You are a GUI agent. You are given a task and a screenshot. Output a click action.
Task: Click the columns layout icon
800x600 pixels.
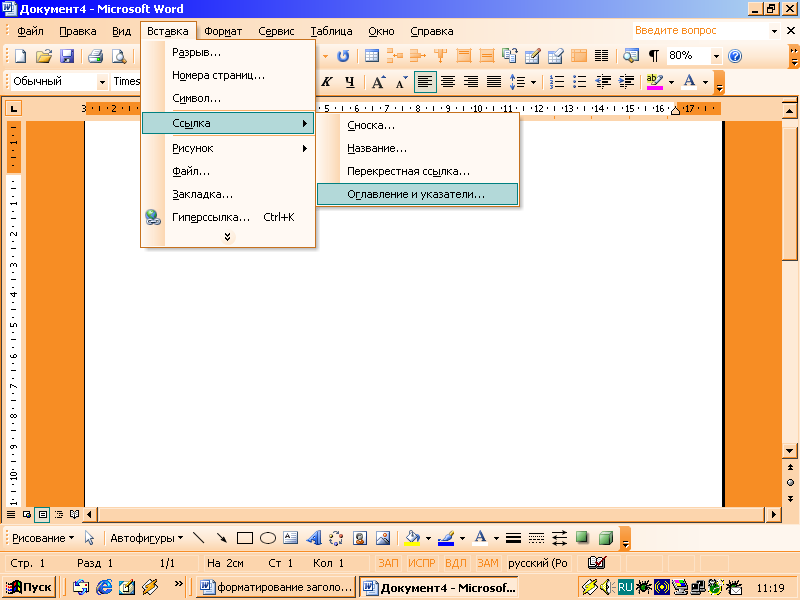click(602, 56)
